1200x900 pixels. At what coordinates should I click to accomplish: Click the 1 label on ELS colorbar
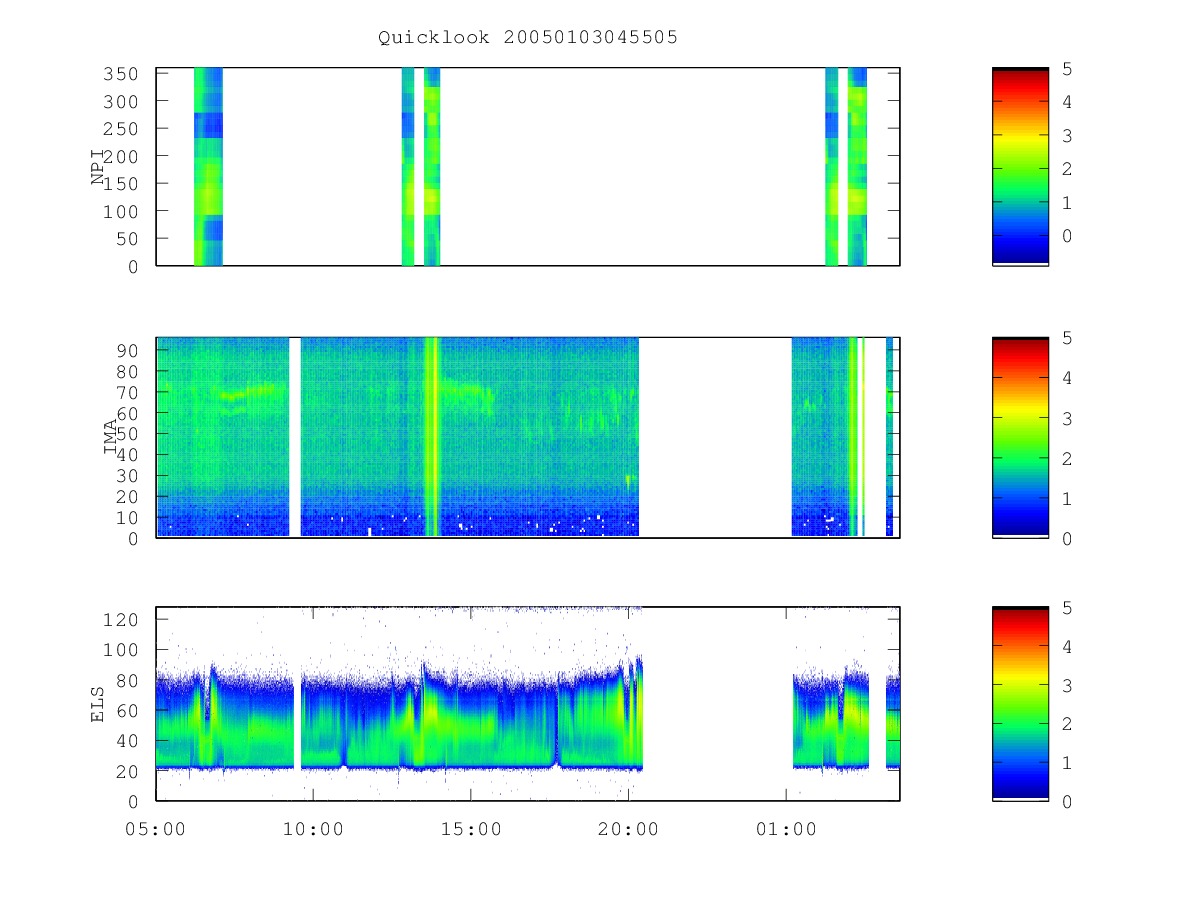[x=1067, y=763]
